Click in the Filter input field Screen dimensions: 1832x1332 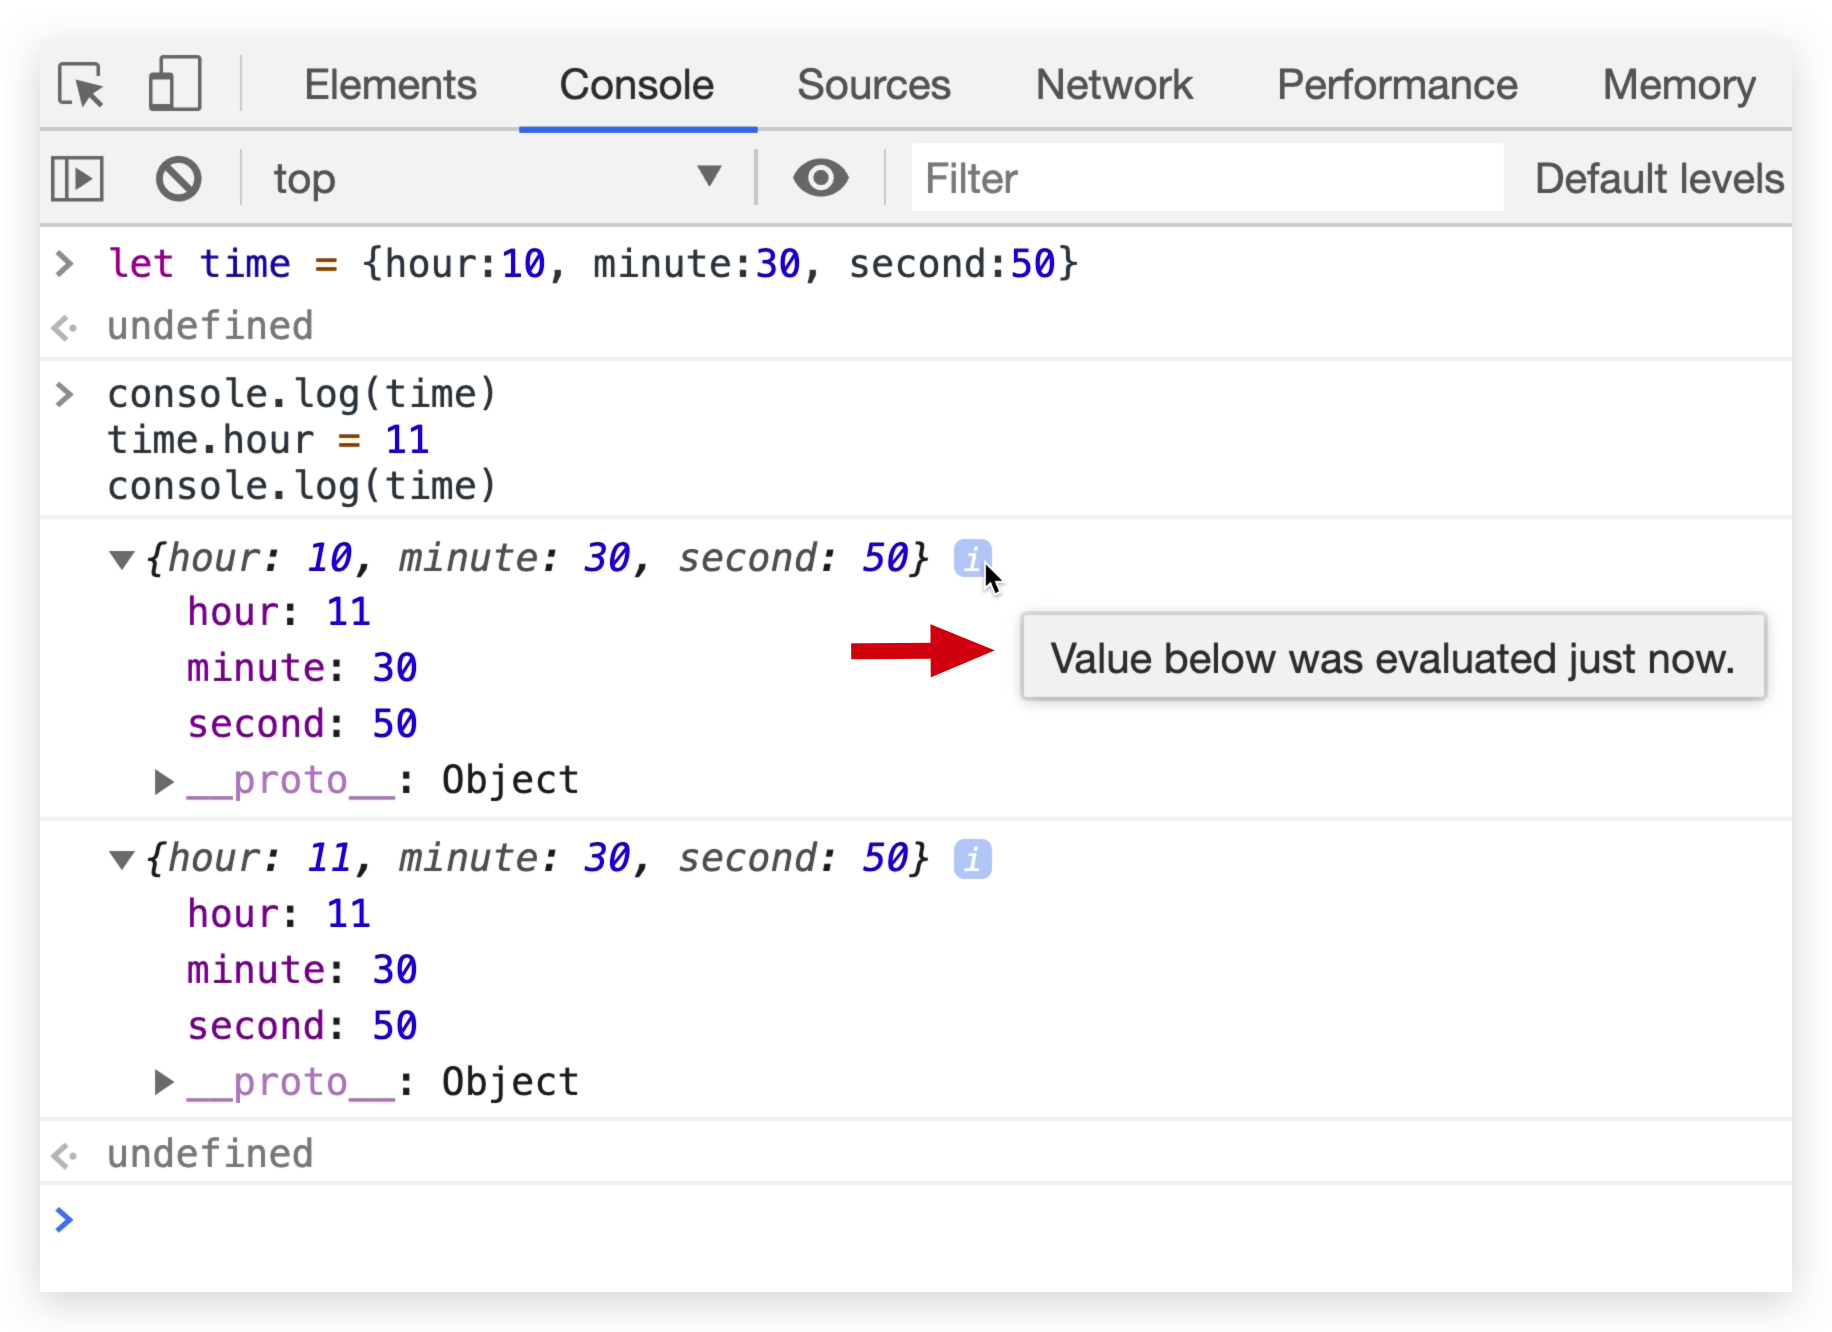coord(1206,179)
